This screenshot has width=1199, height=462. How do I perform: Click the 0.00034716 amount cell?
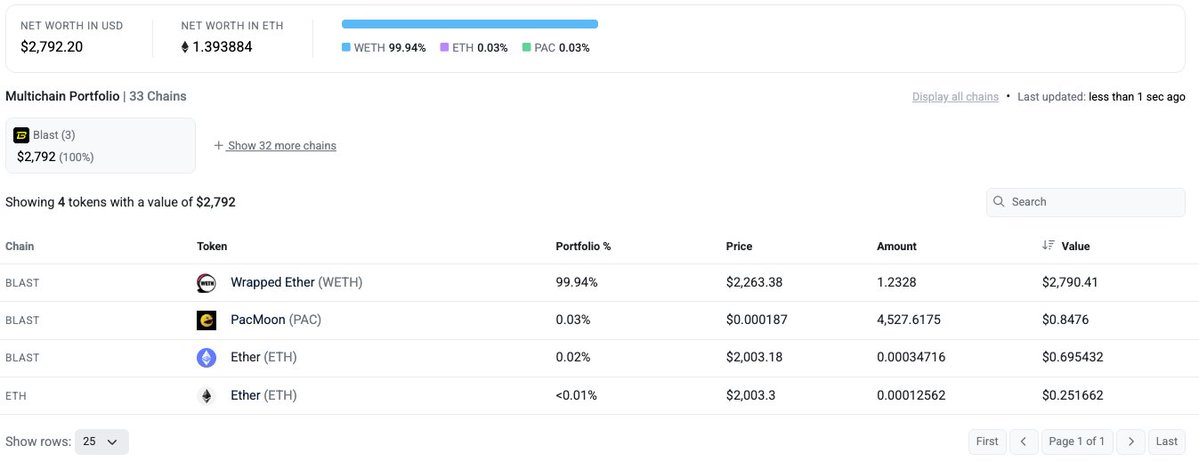[x=911, y=357]
